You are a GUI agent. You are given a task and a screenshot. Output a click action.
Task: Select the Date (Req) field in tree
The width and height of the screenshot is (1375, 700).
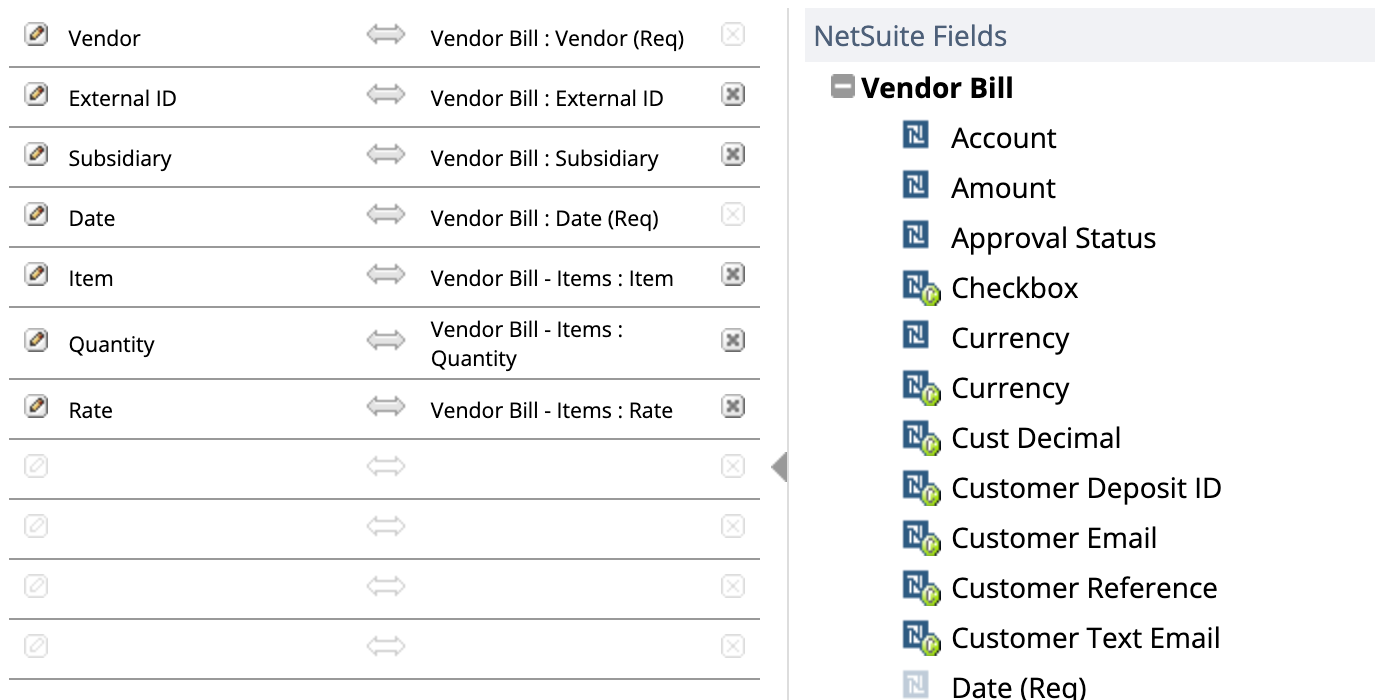(x=1018, y=687)
